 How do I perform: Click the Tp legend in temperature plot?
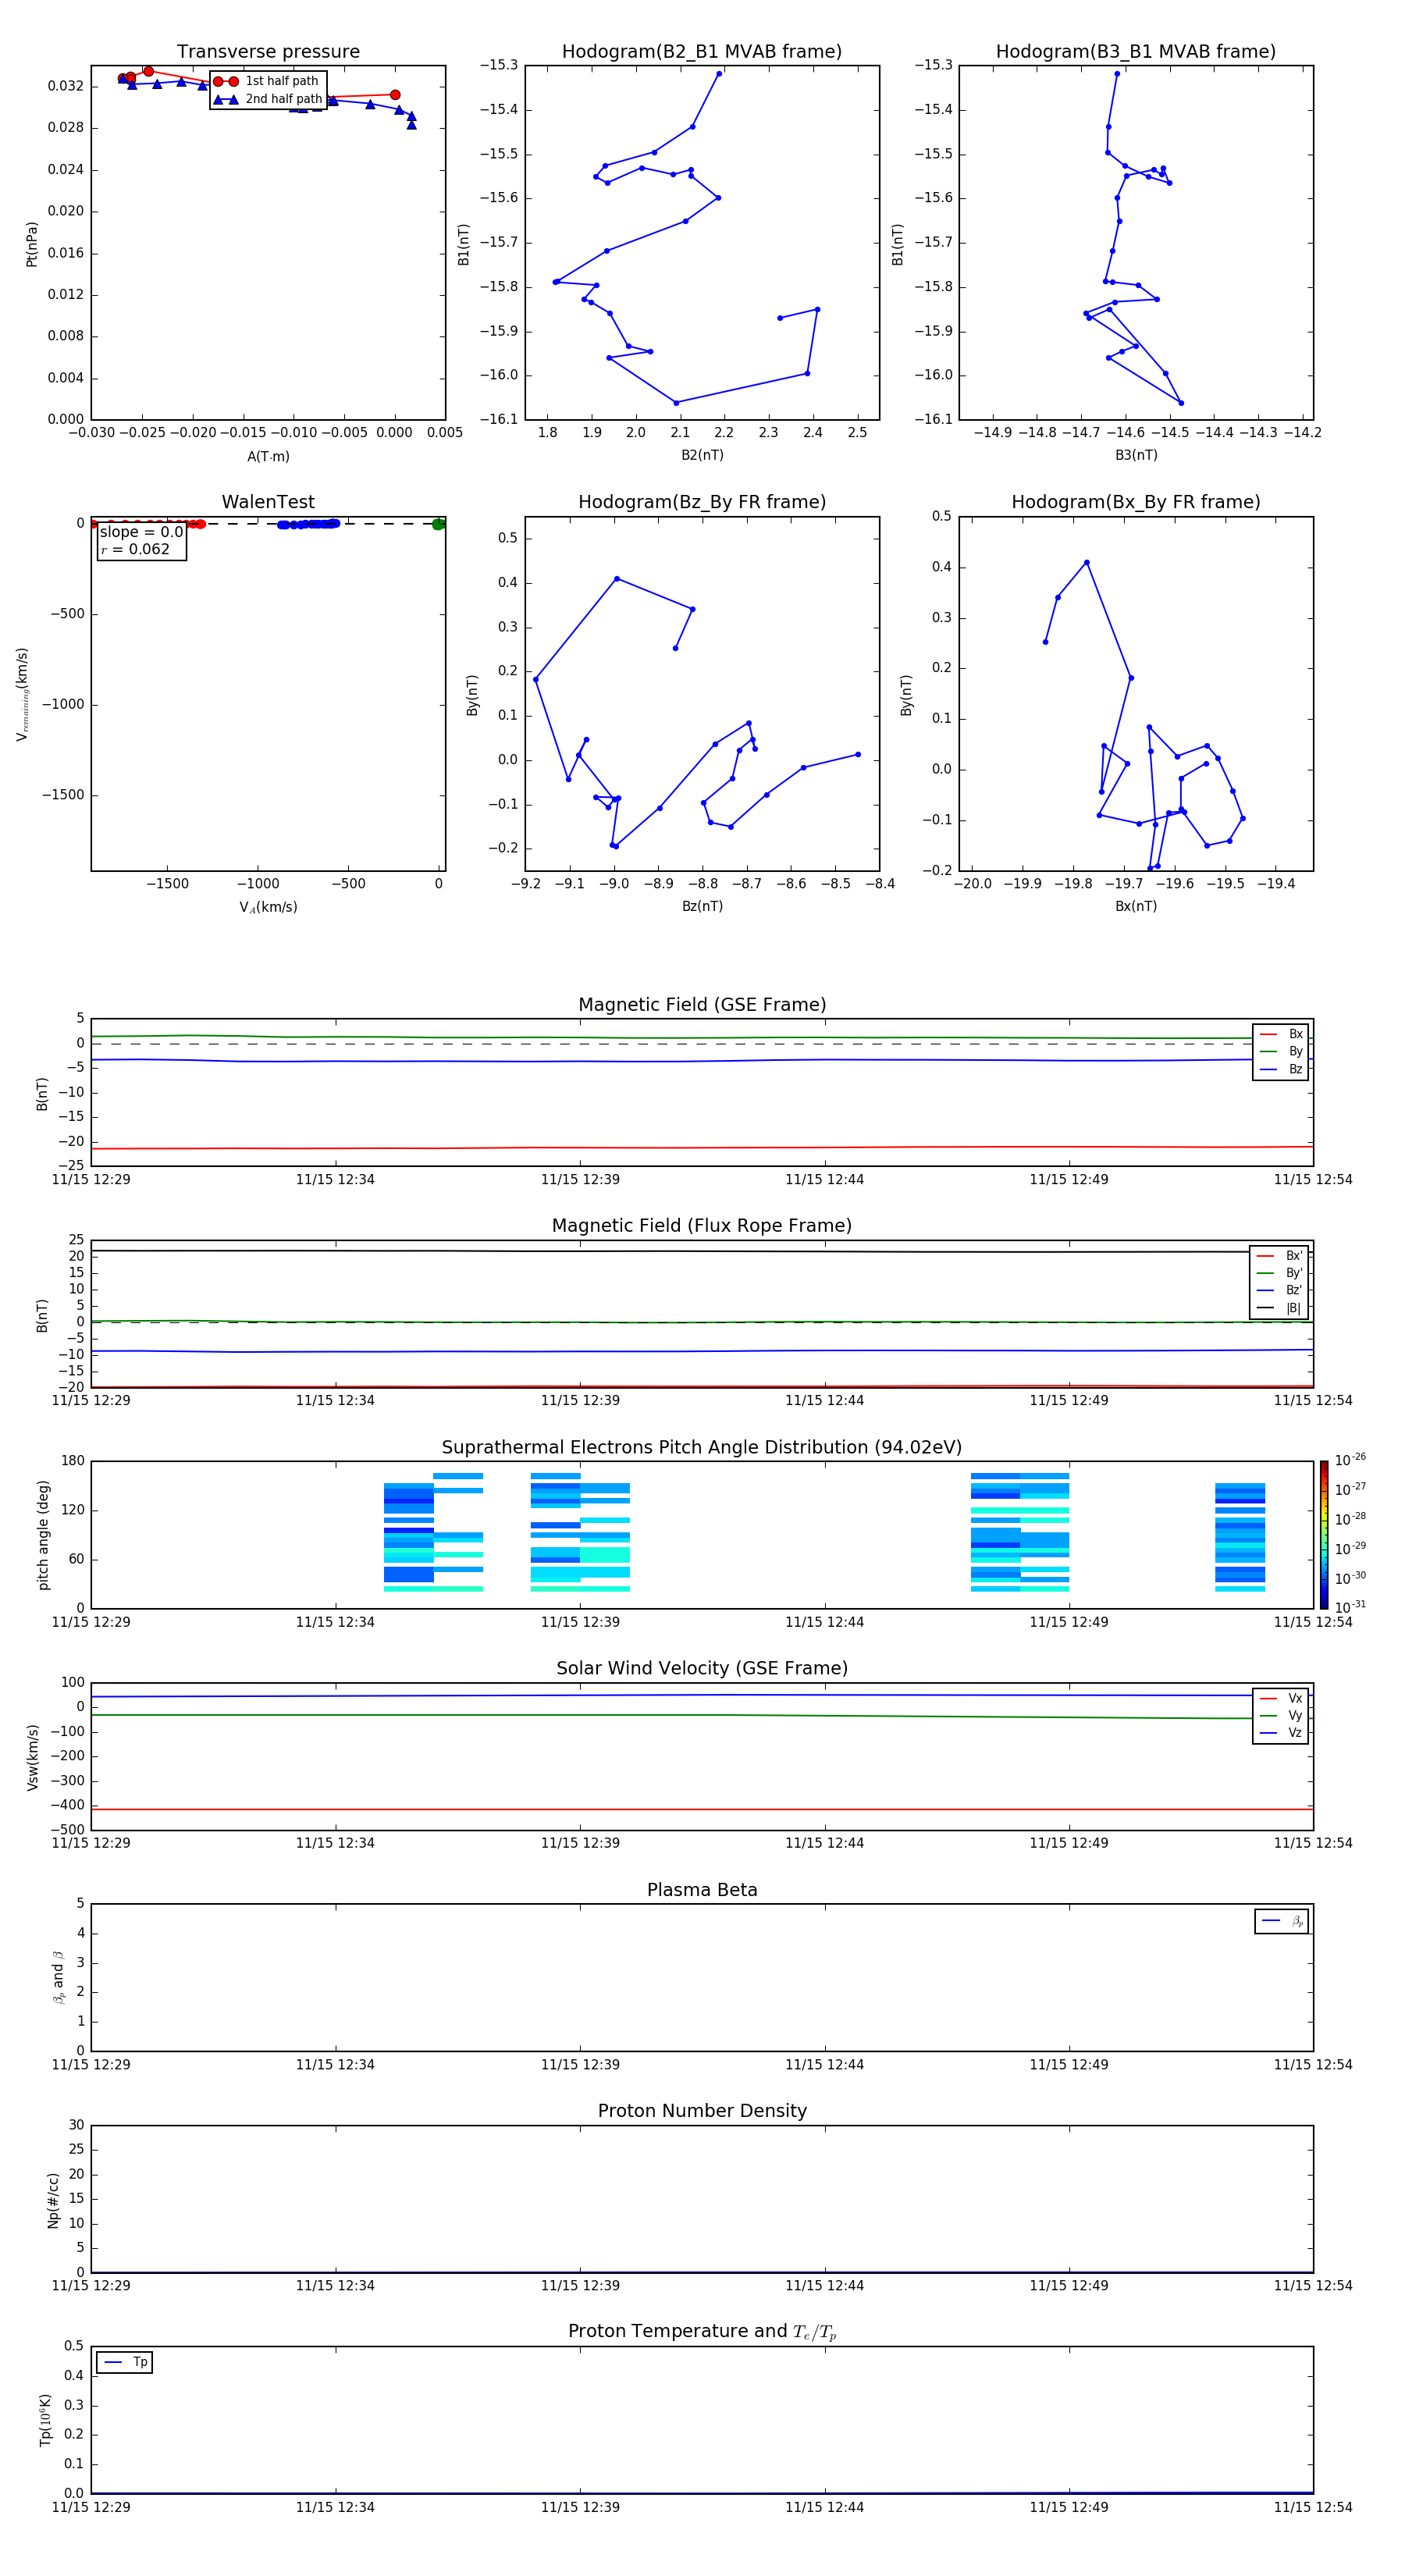point(125,2362)
